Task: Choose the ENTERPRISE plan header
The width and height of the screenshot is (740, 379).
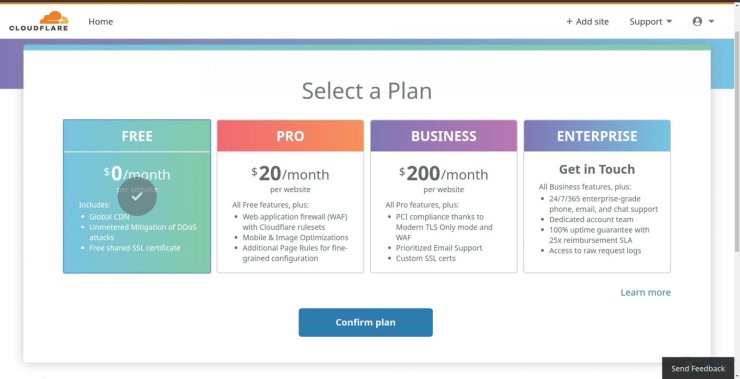Action: pos(597,136)
